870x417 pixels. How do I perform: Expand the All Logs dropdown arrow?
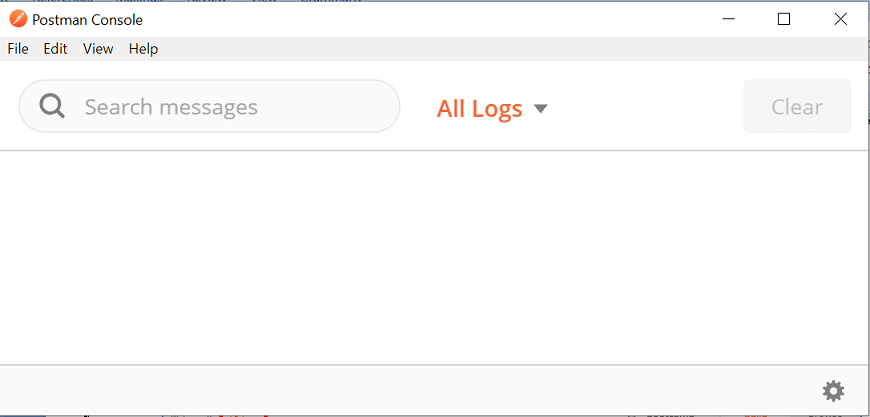pos(540,108)
